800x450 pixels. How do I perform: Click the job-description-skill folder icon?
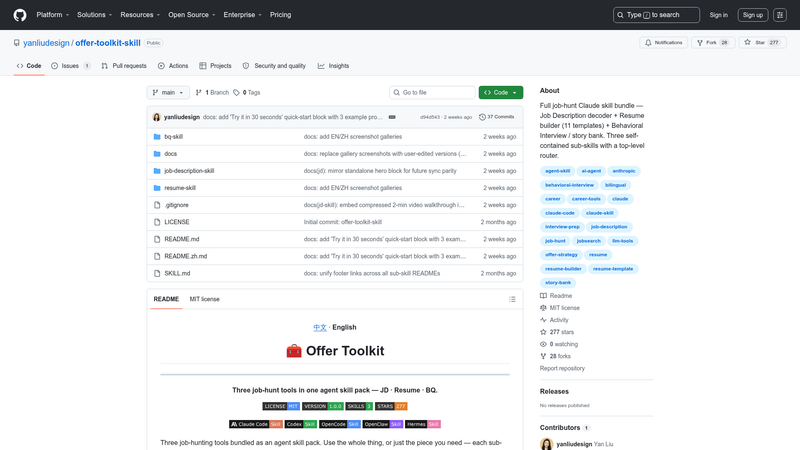pos(157,171)
